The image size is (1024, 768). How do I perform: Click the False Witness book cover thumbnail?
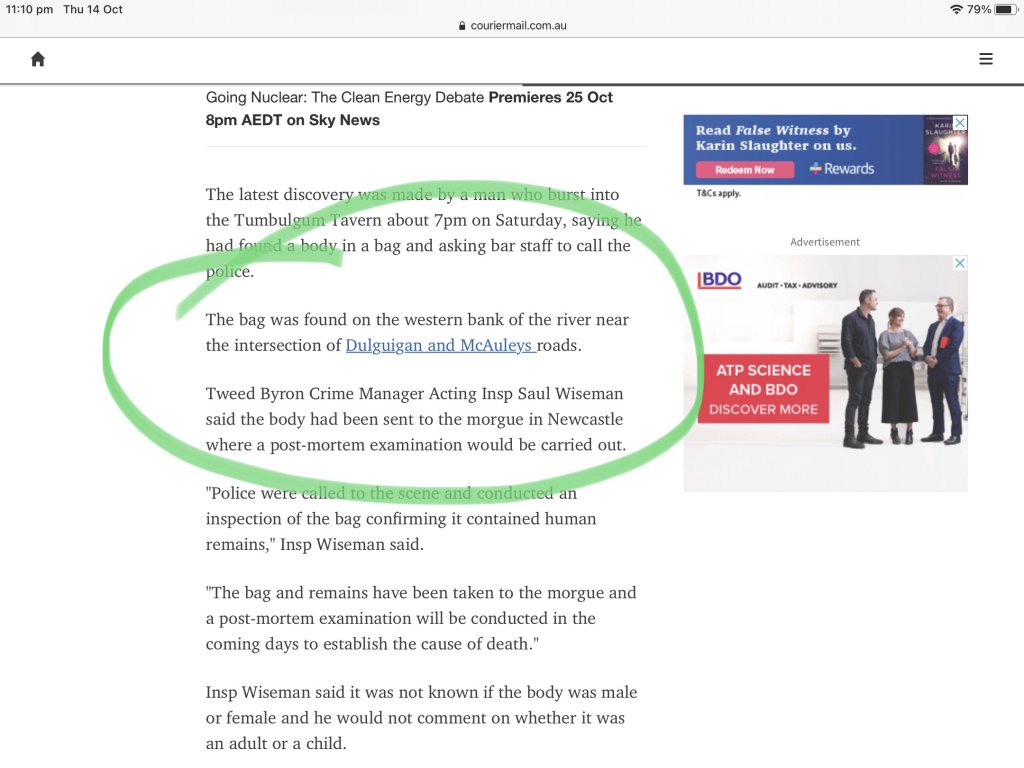pyautogui.click(x=944, y=148)
